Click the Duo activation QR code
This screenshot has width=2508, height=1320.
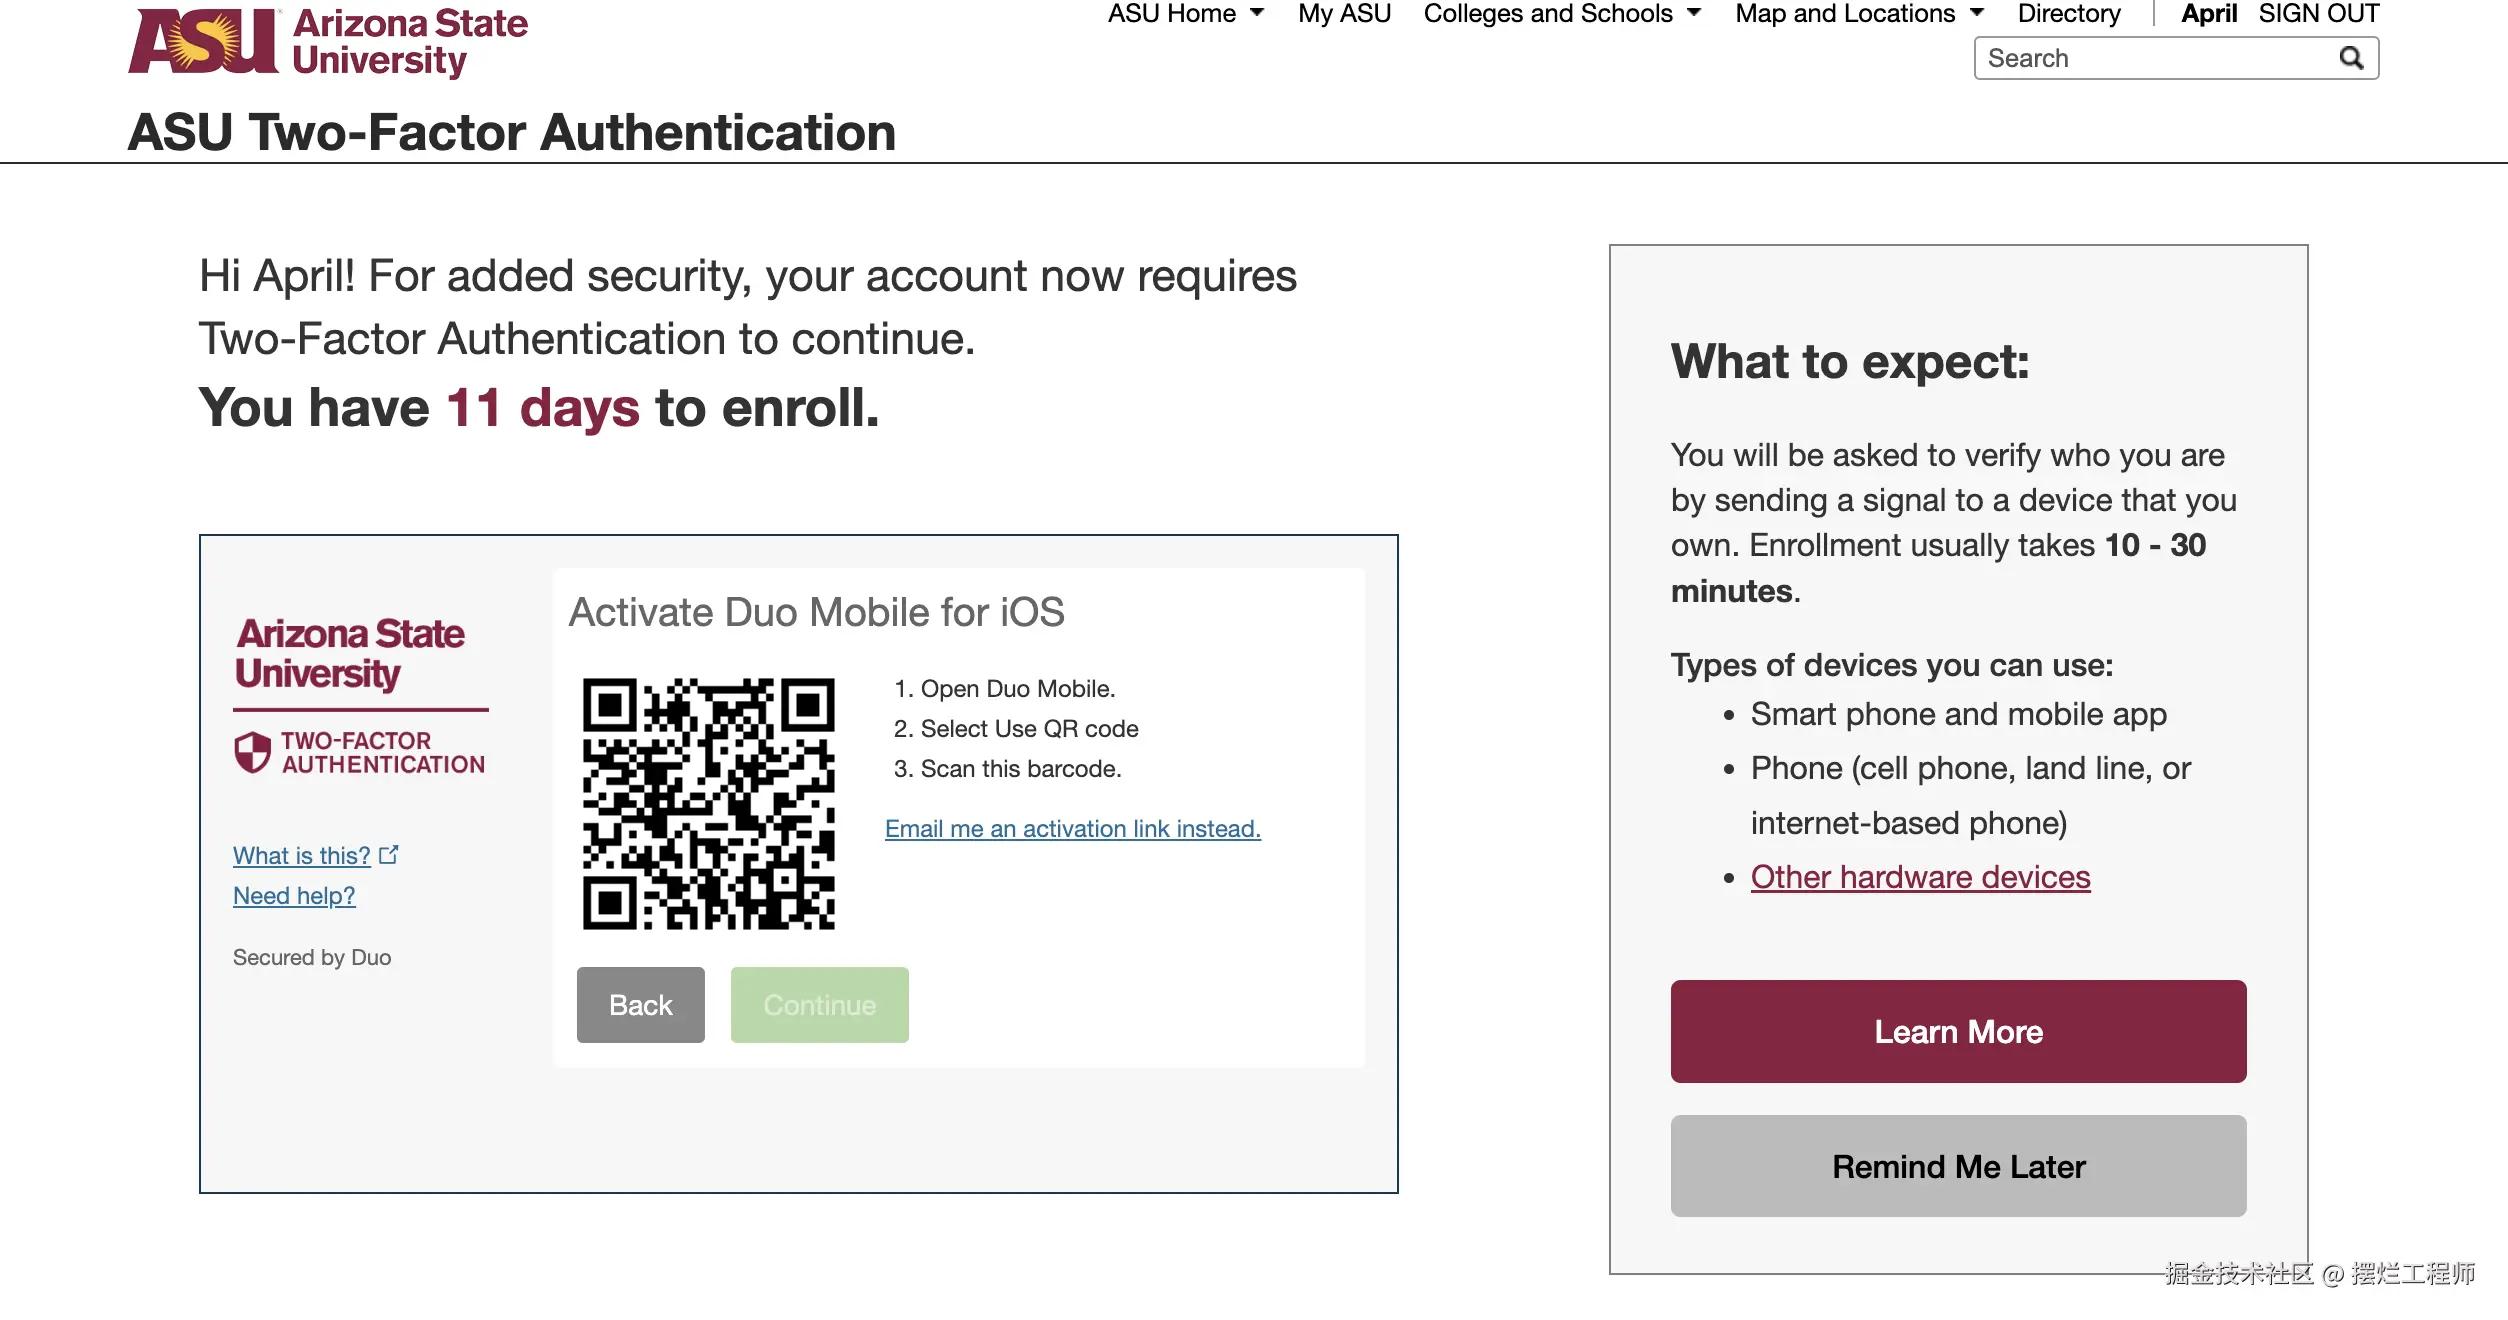pos(708,804)
